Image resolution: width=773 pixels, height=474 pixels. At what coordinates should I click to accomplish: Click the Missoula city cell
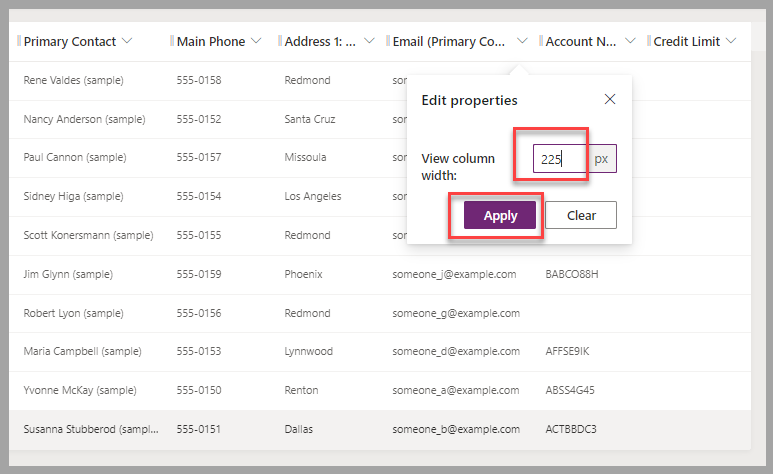click(x=305, y=157)
